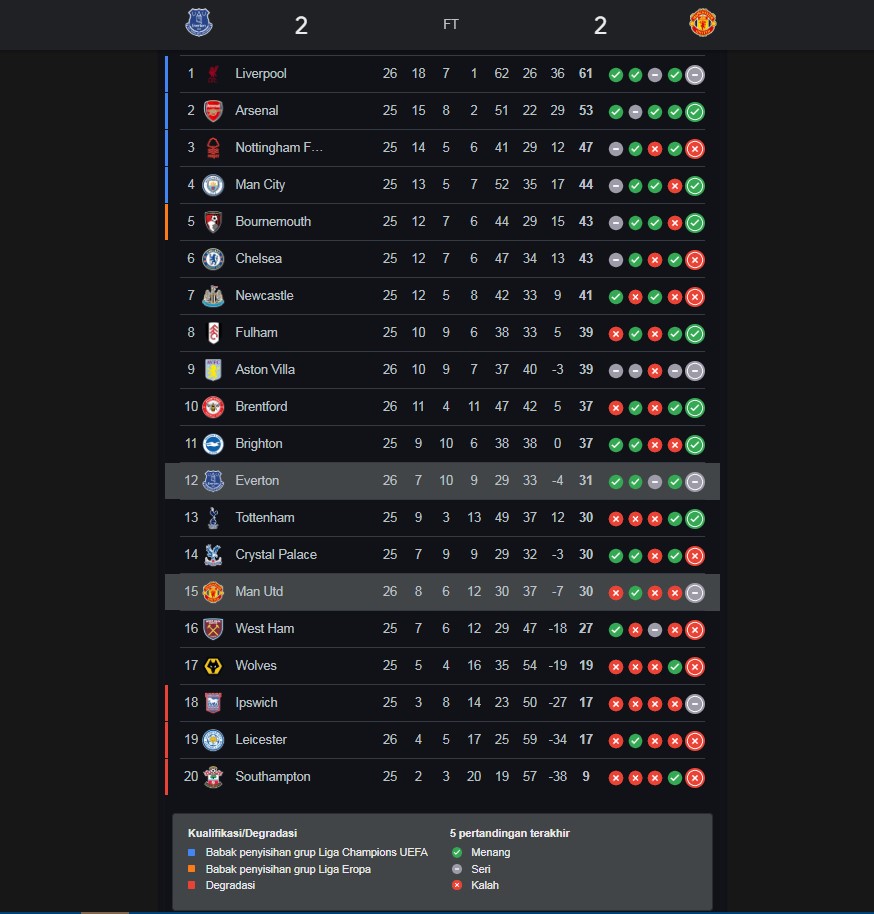Click Newcastle's latest loss indicator
Image resolution: width=874 pixels, height=914 pixels.
click(695, 296)
